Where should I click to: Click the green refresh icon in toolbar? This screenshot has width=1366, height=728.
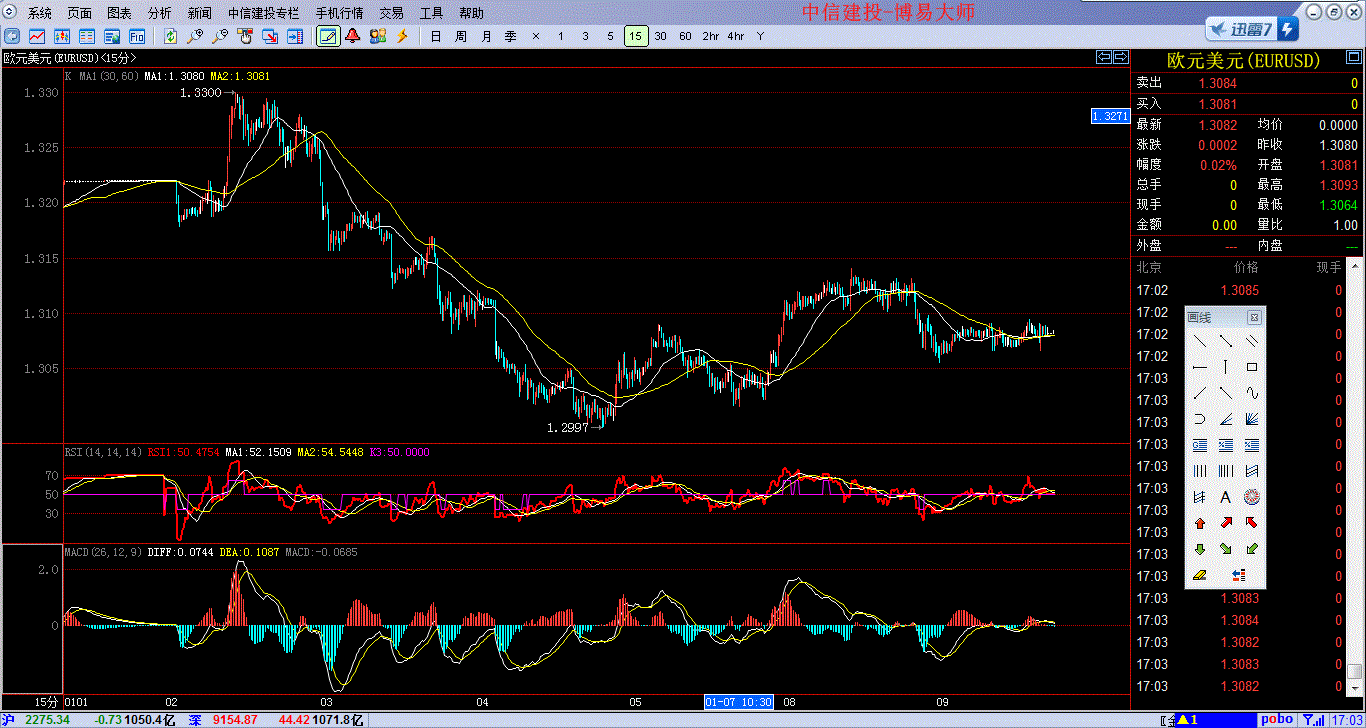tap(170, 36)
